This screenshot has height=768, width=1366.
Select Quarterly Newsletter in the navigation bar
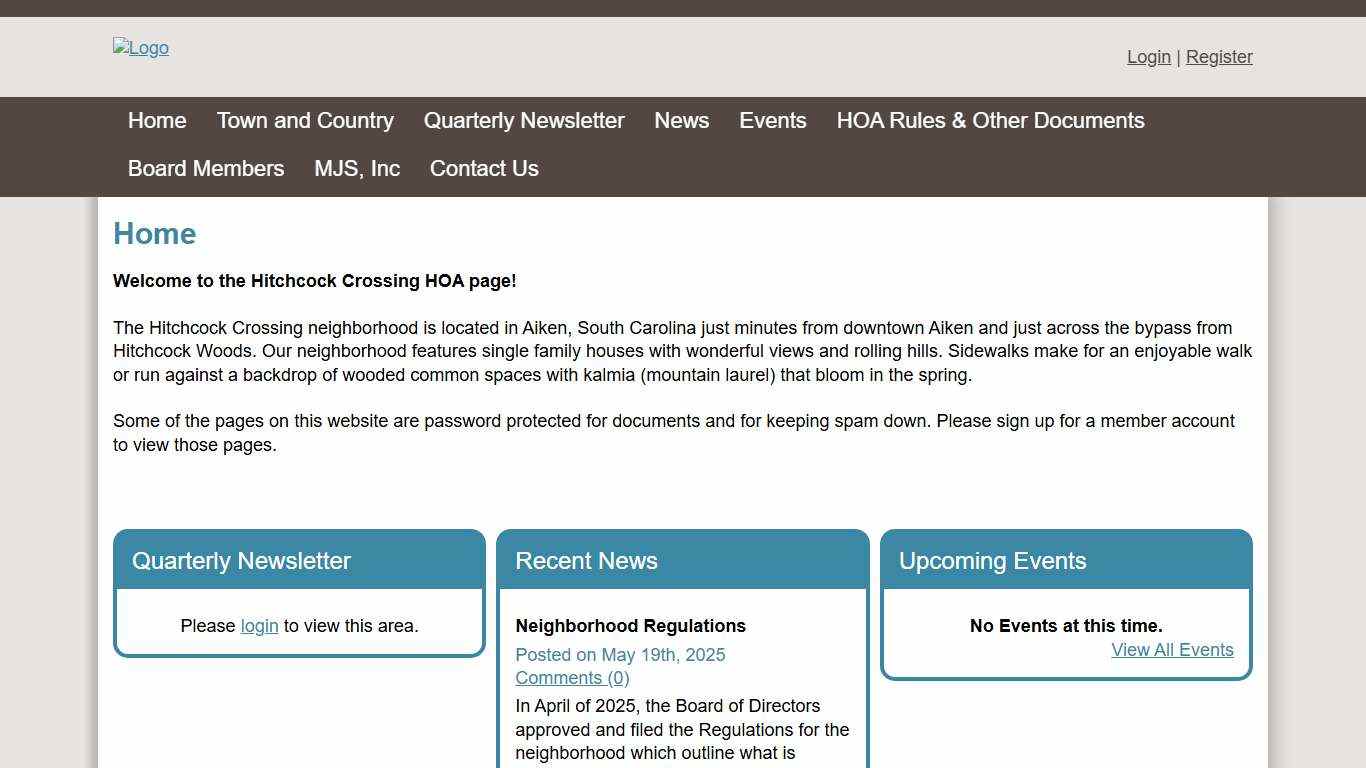click(x=524, y=121)
